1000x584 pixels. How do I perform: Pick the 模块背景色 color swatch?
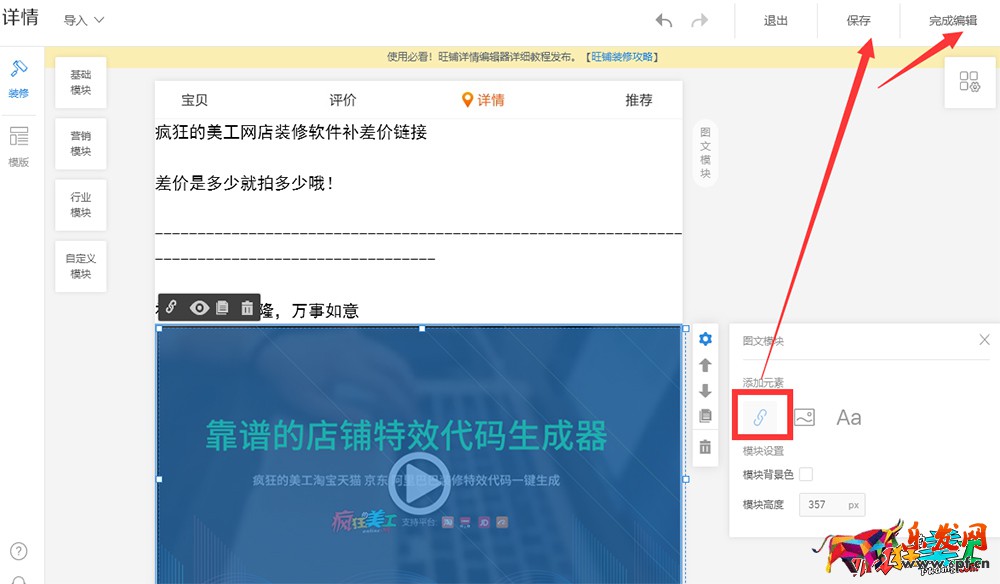[806, 474]
